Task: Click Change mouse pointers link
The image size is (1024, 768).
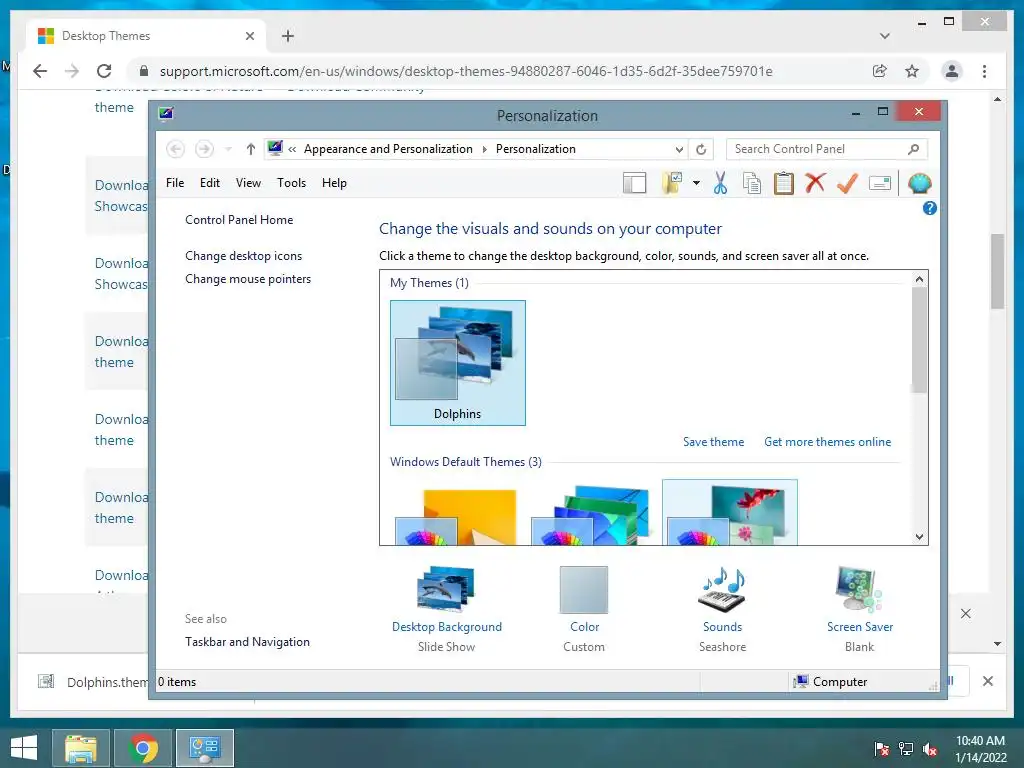Action: click(248, 279)
